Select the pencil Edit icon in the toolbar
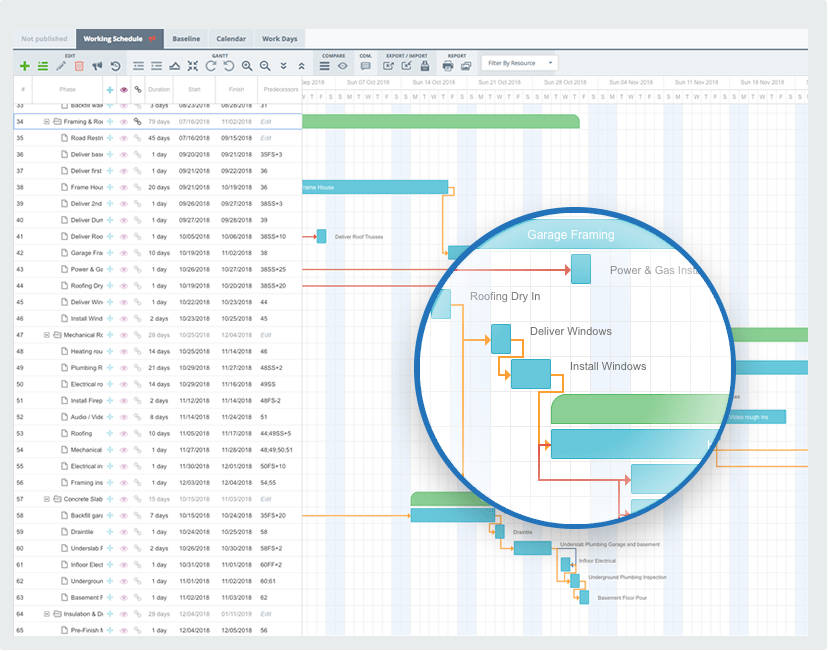The width and height of the screenshot is (828, 651). pyautogui.click(x=61, y=66)
